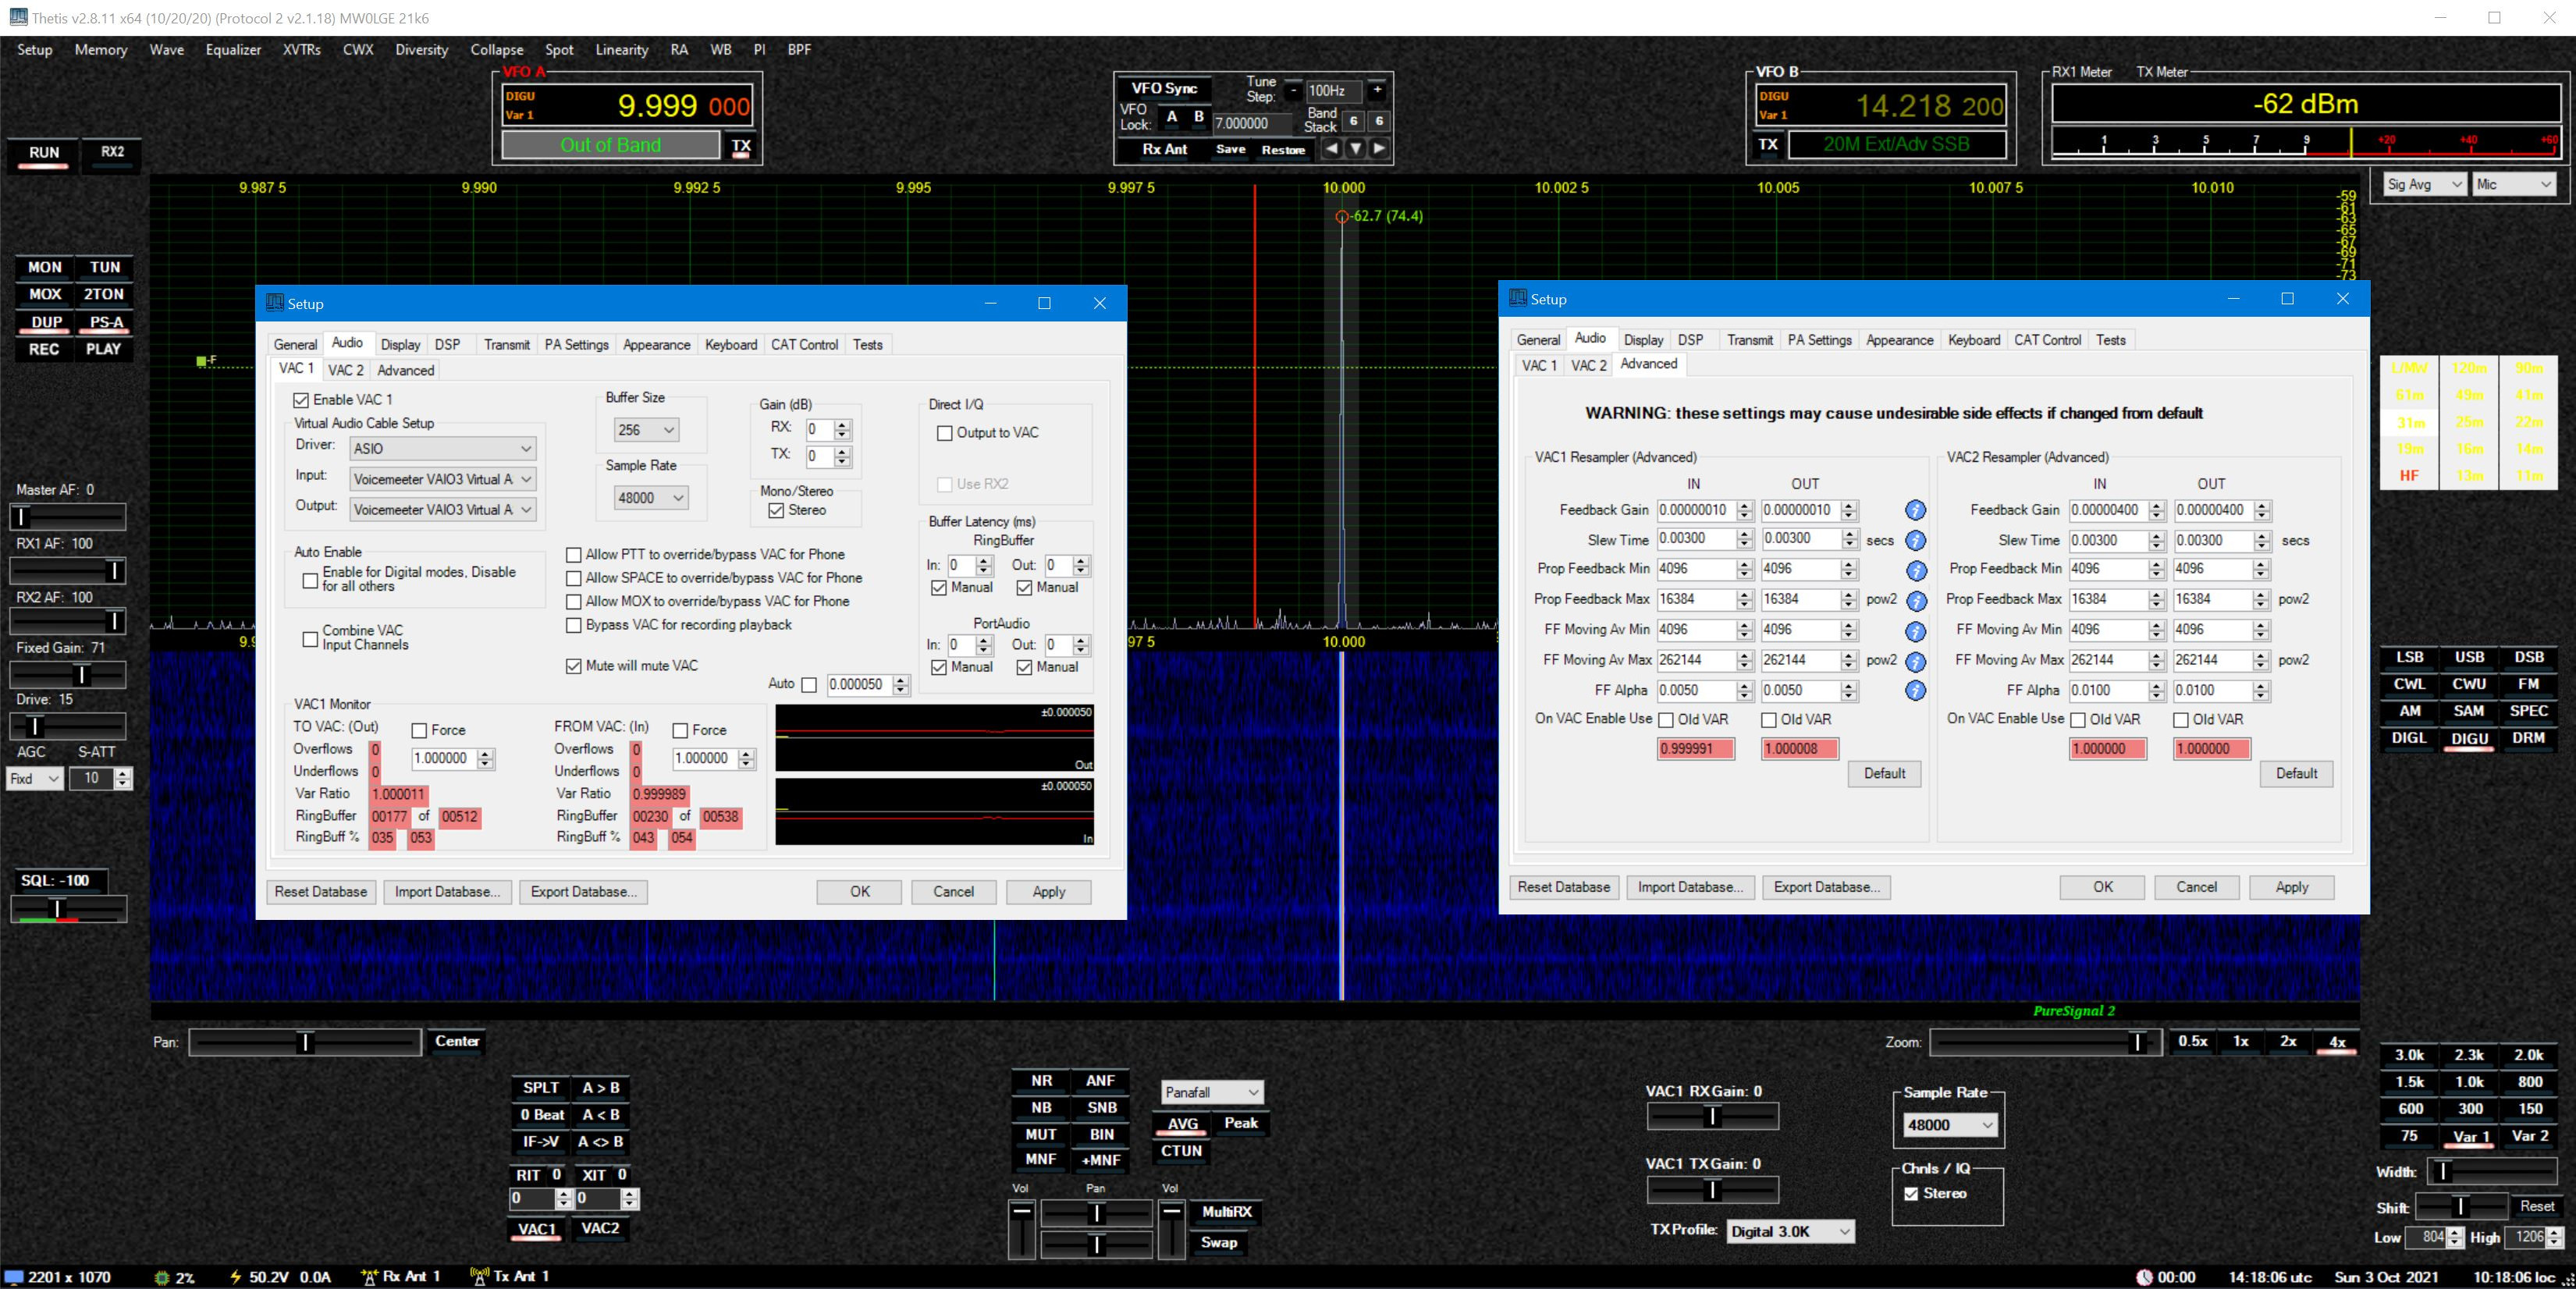Enable the Output to VAC checkbox
This screenshot has width=2576, height=1289.
pyautogui.click(x=945, y=433)
